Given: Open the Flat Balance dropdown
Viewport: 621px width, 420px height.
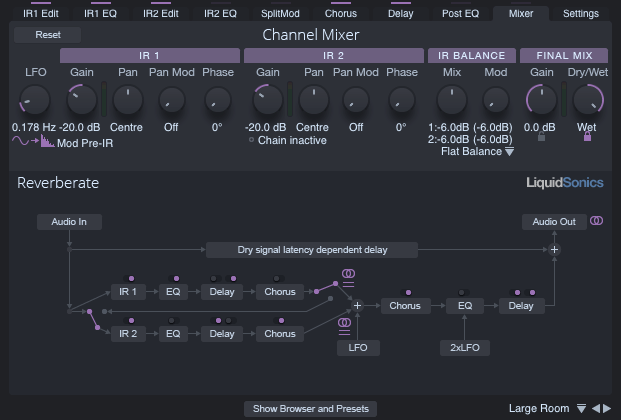Looking at the screenshot, I should click(477, 151).
